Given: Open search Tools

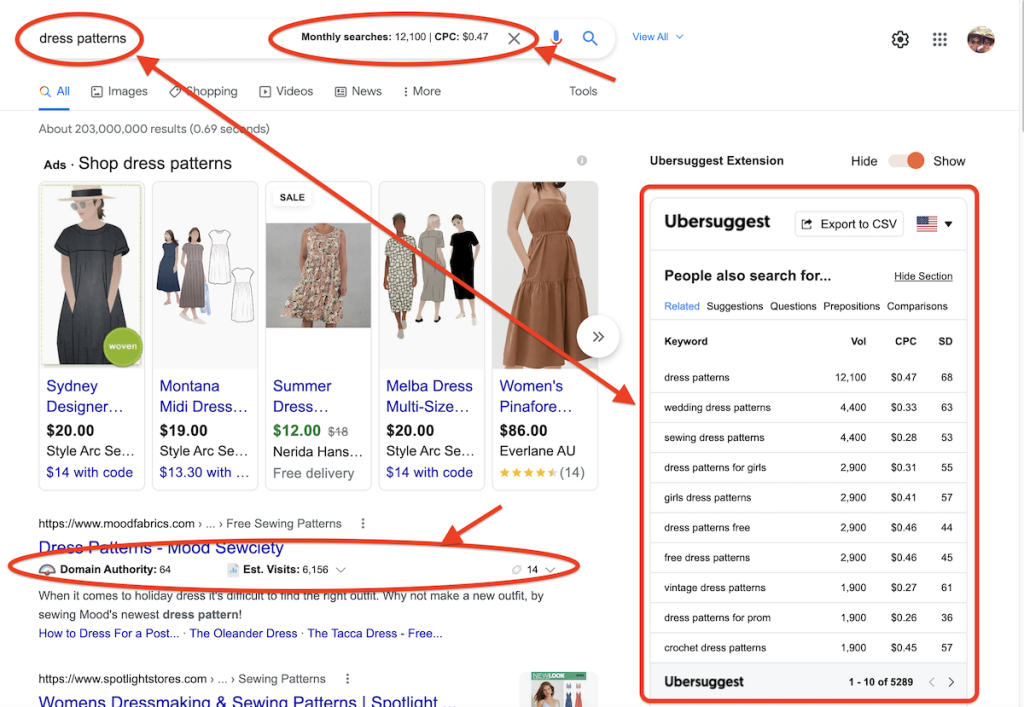Looking at the screenshot, I should (x=583, y=91).
